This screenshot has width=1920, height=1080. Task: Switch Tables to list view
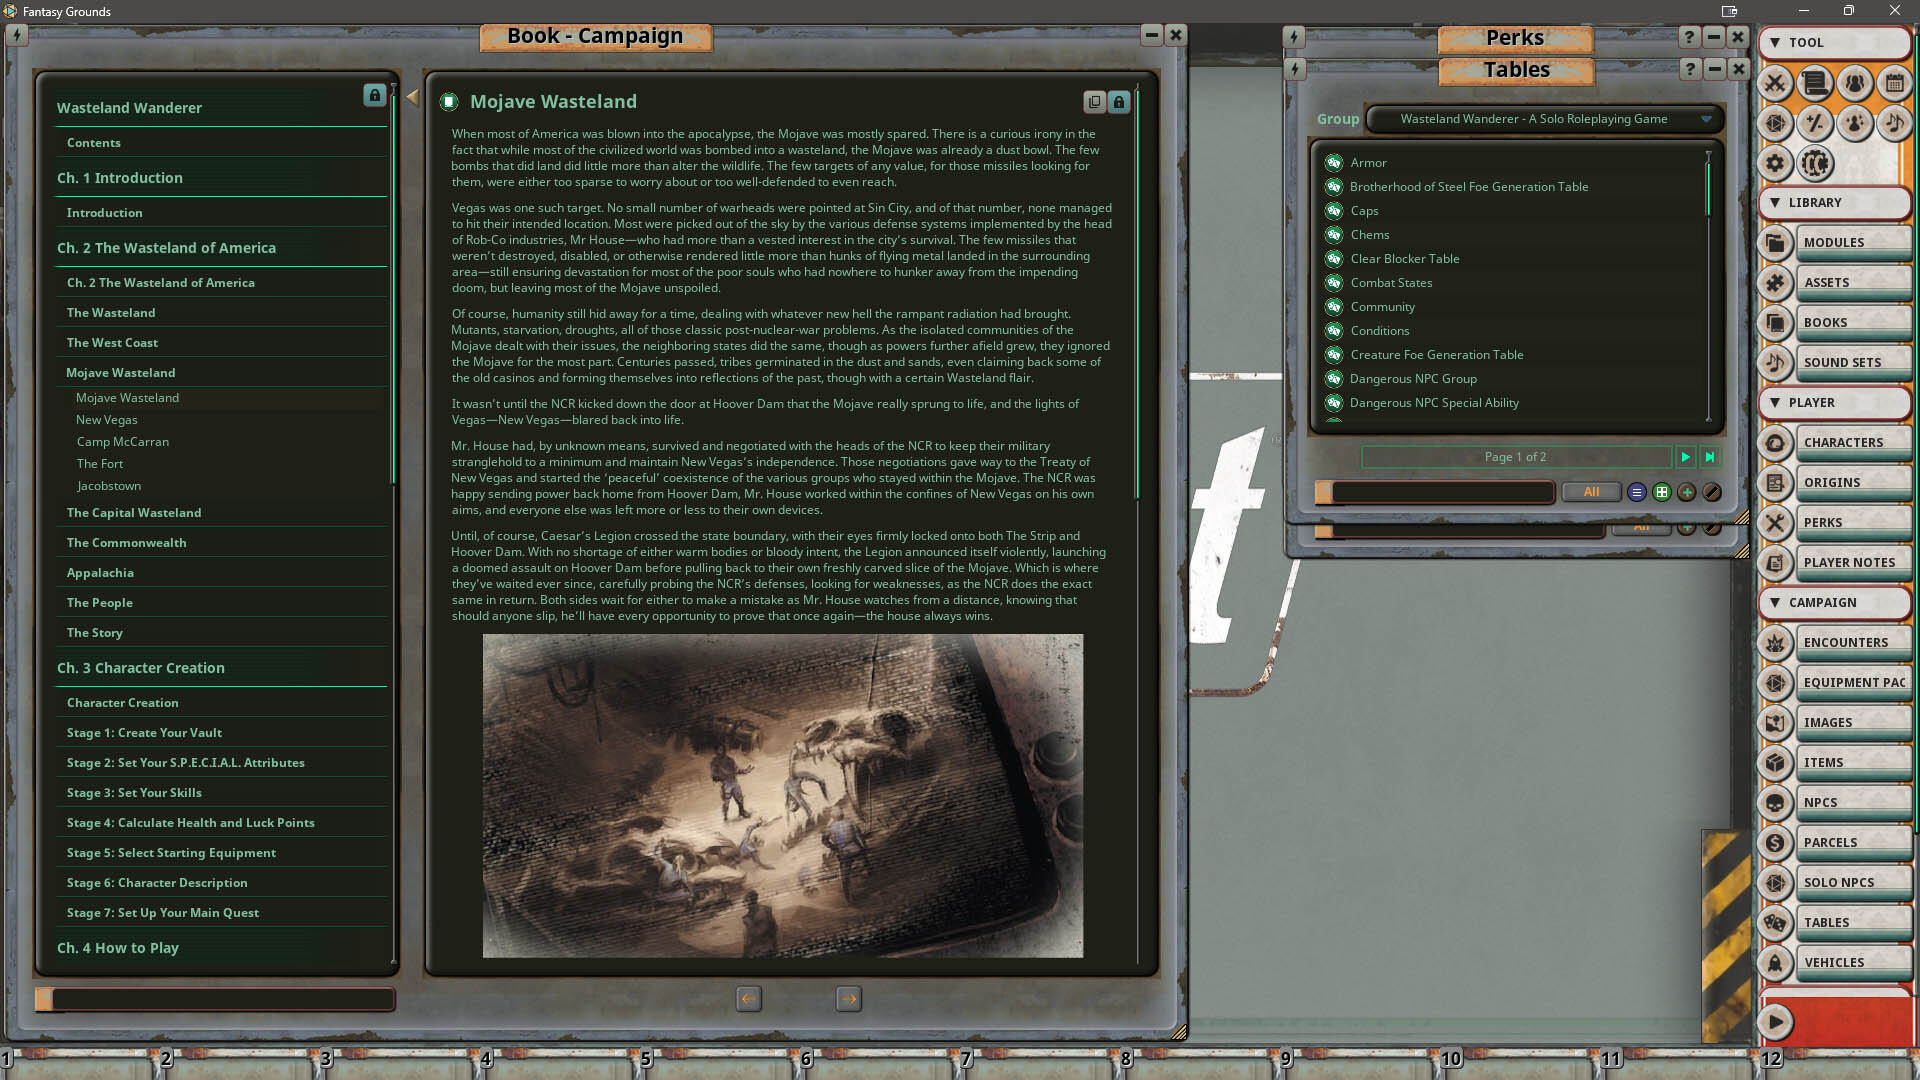[x=1636, y=492]
